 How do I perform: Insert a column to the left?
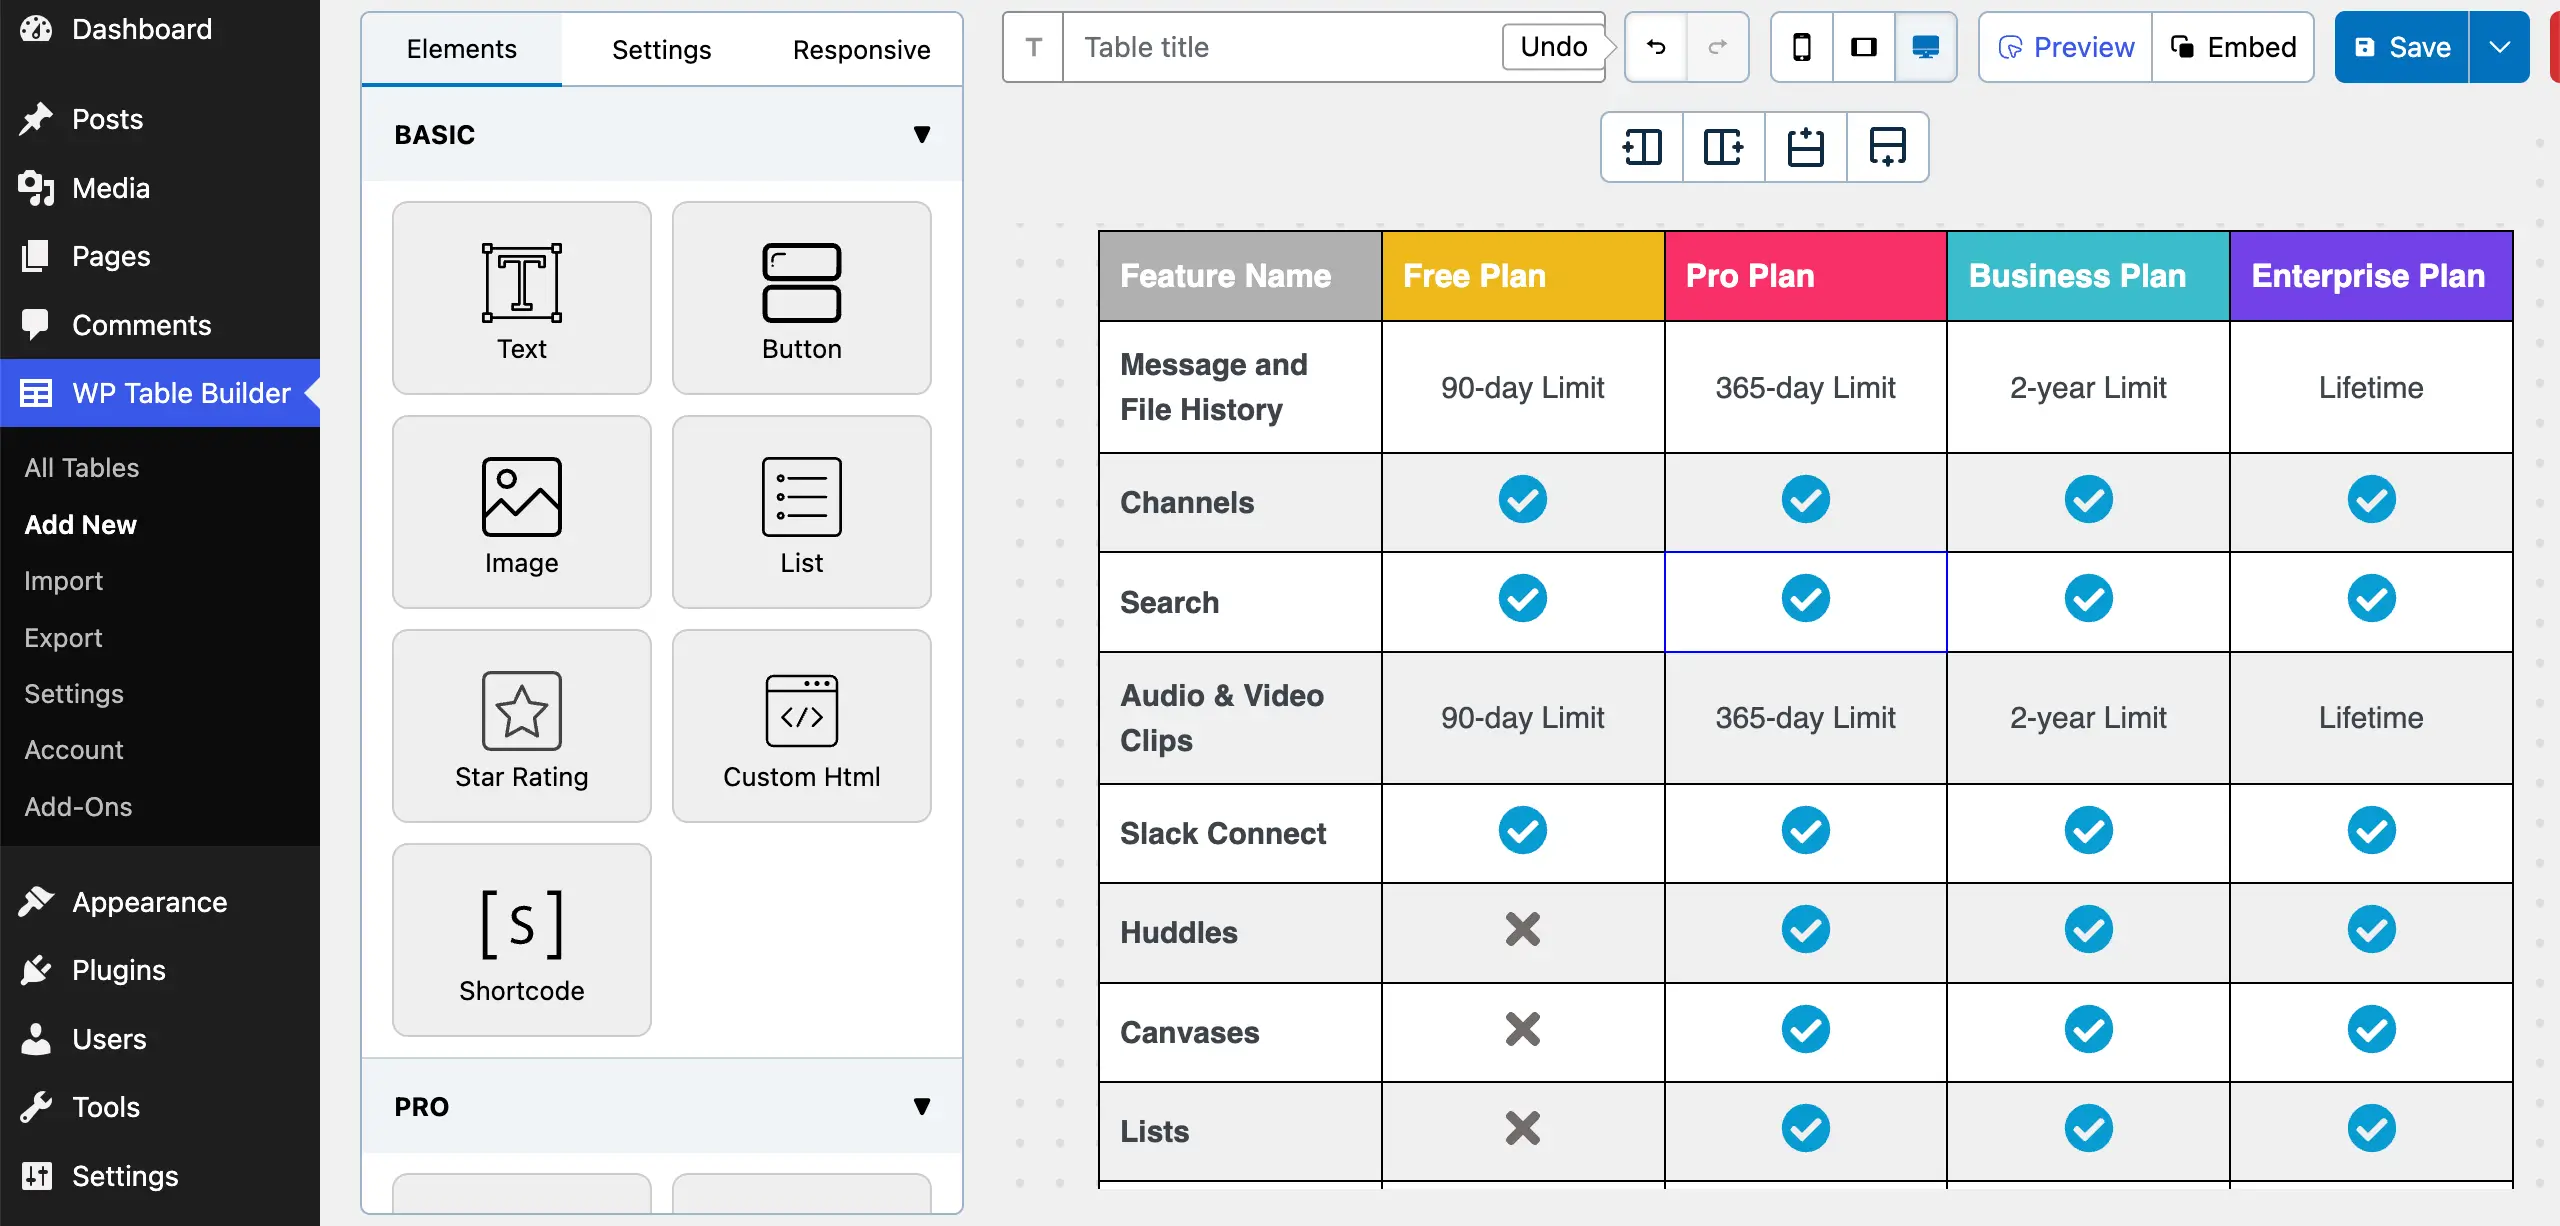click(x=1641, y=147)
